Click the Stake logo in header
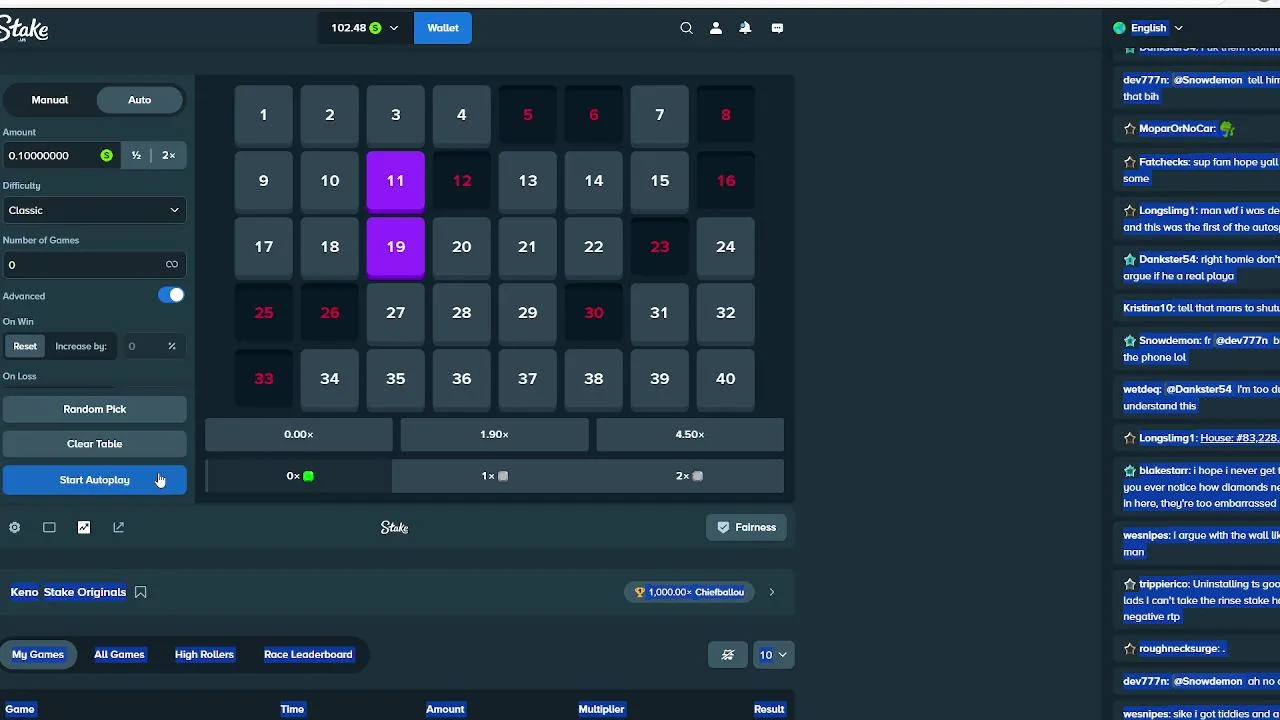 [x=24, y=30]
